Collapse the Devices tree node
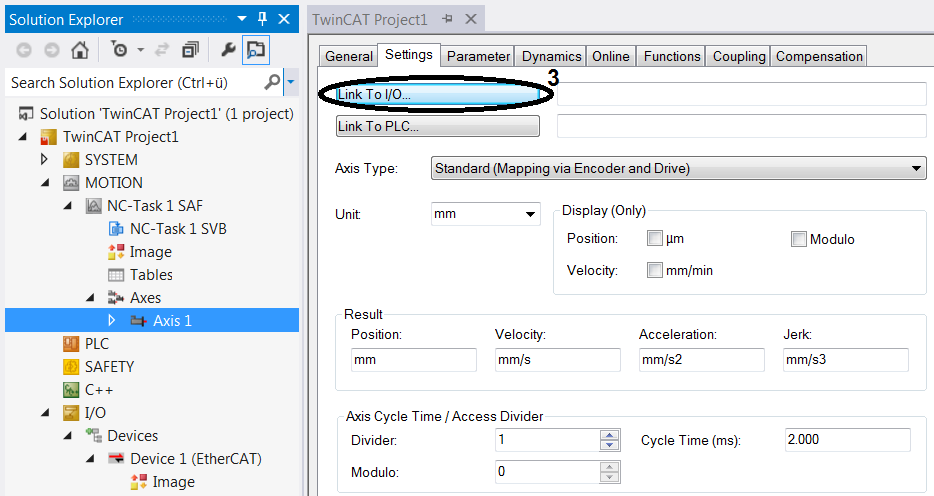The height and width of the screenshot is (496, 934). coord(68,436)
